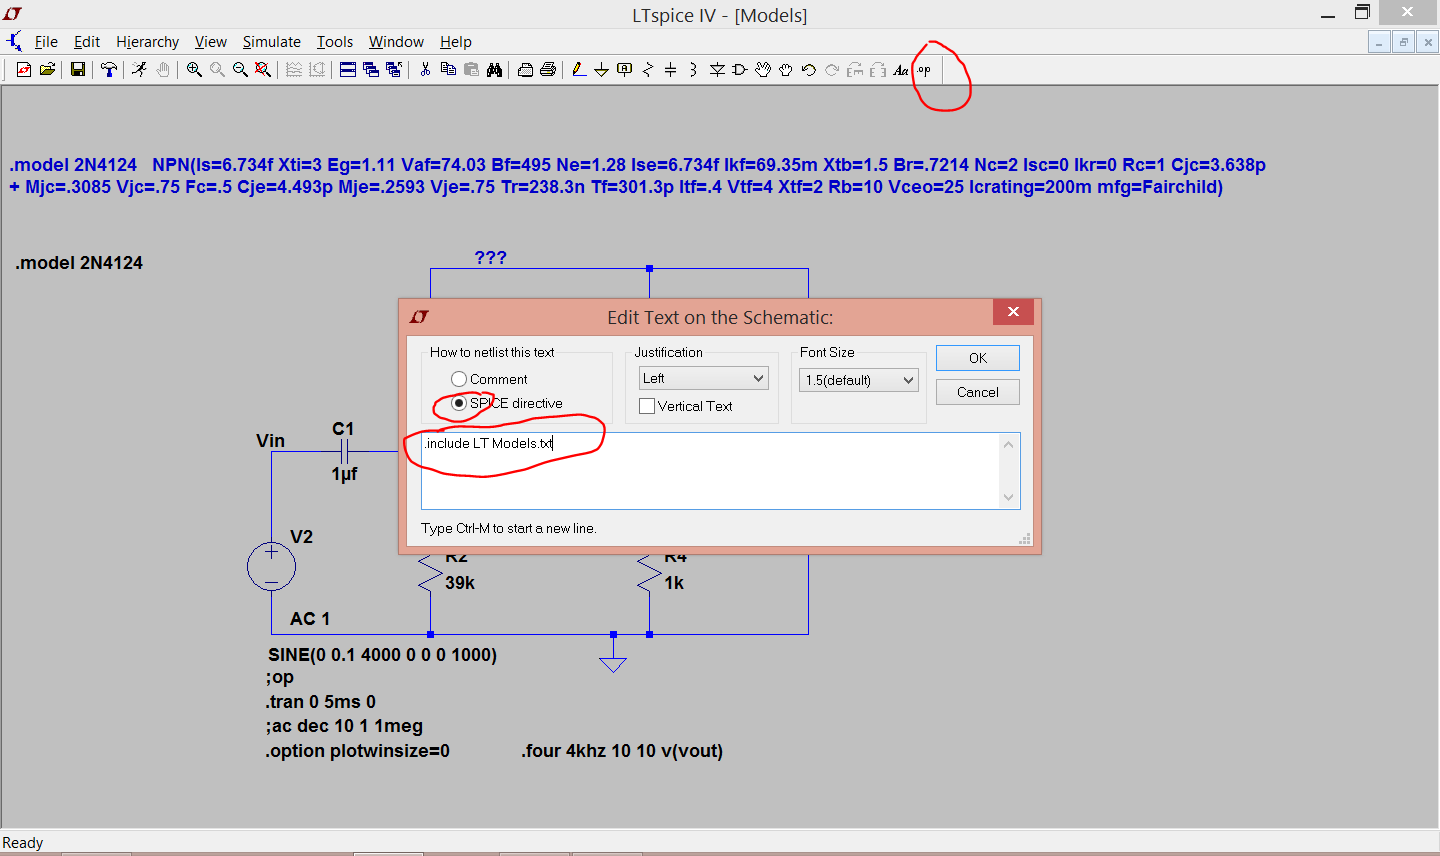
Task: Click the text box scrollbar down arrow
Action: [1008, 497]
